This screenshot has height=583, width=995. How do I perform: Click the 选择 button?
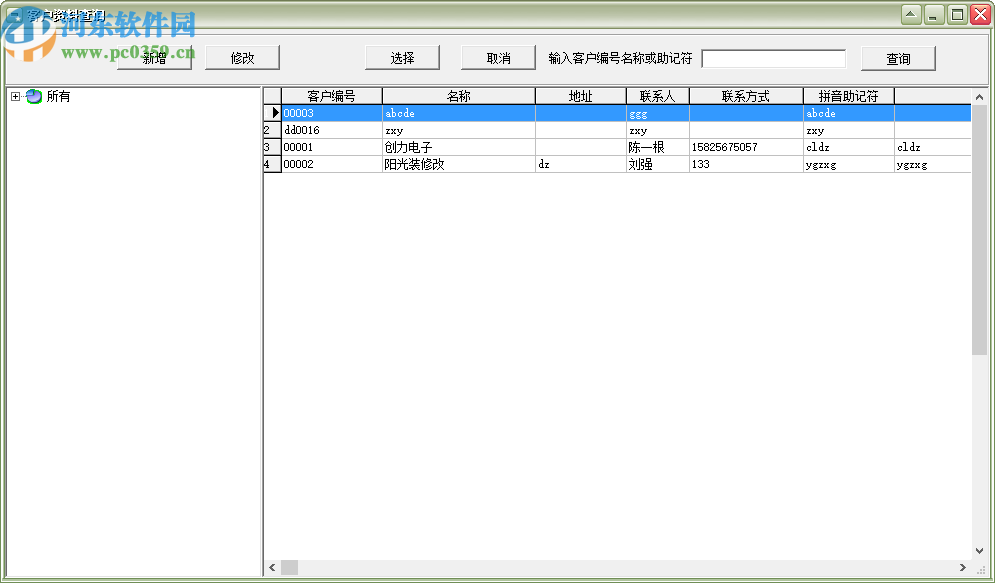[402, 58]
